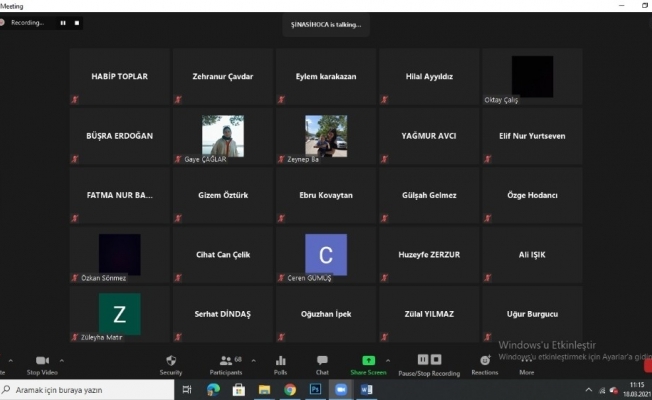Stop the recording using the square button
652x400 pixels.
(77, 22)
